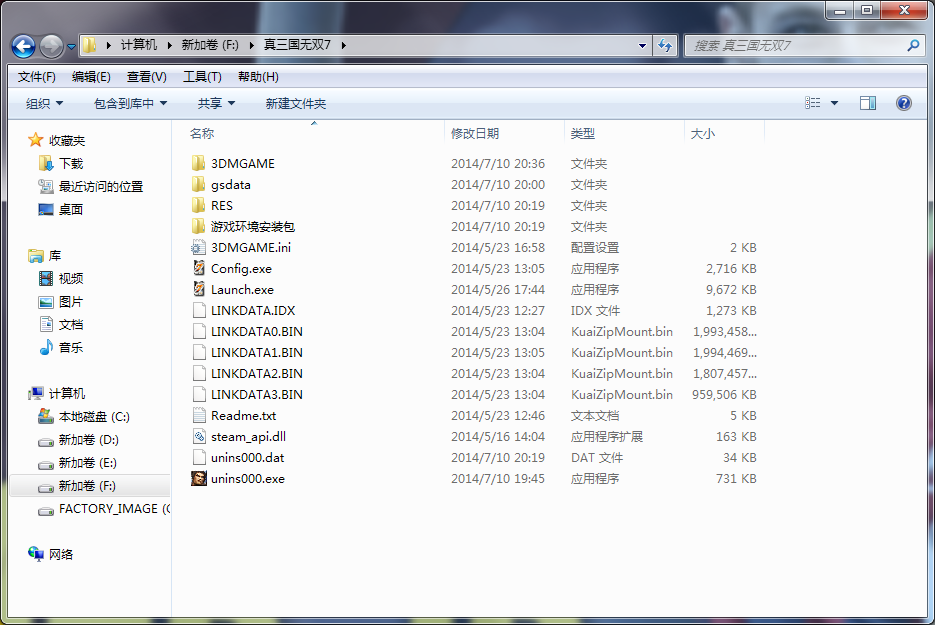Open the unins000.exe uninstaller
The height and width of the screenshot is (625, 935).
[x=238, y=478]
